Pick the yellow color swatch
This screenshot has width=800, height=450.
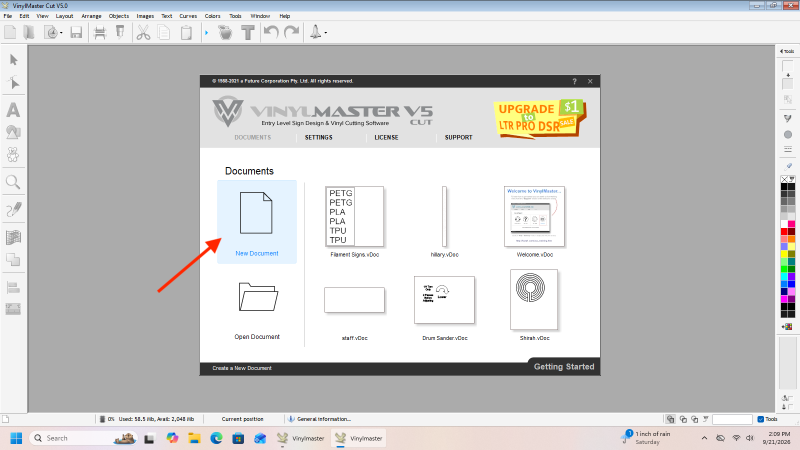pyautogui.click(x=784, y=254)
